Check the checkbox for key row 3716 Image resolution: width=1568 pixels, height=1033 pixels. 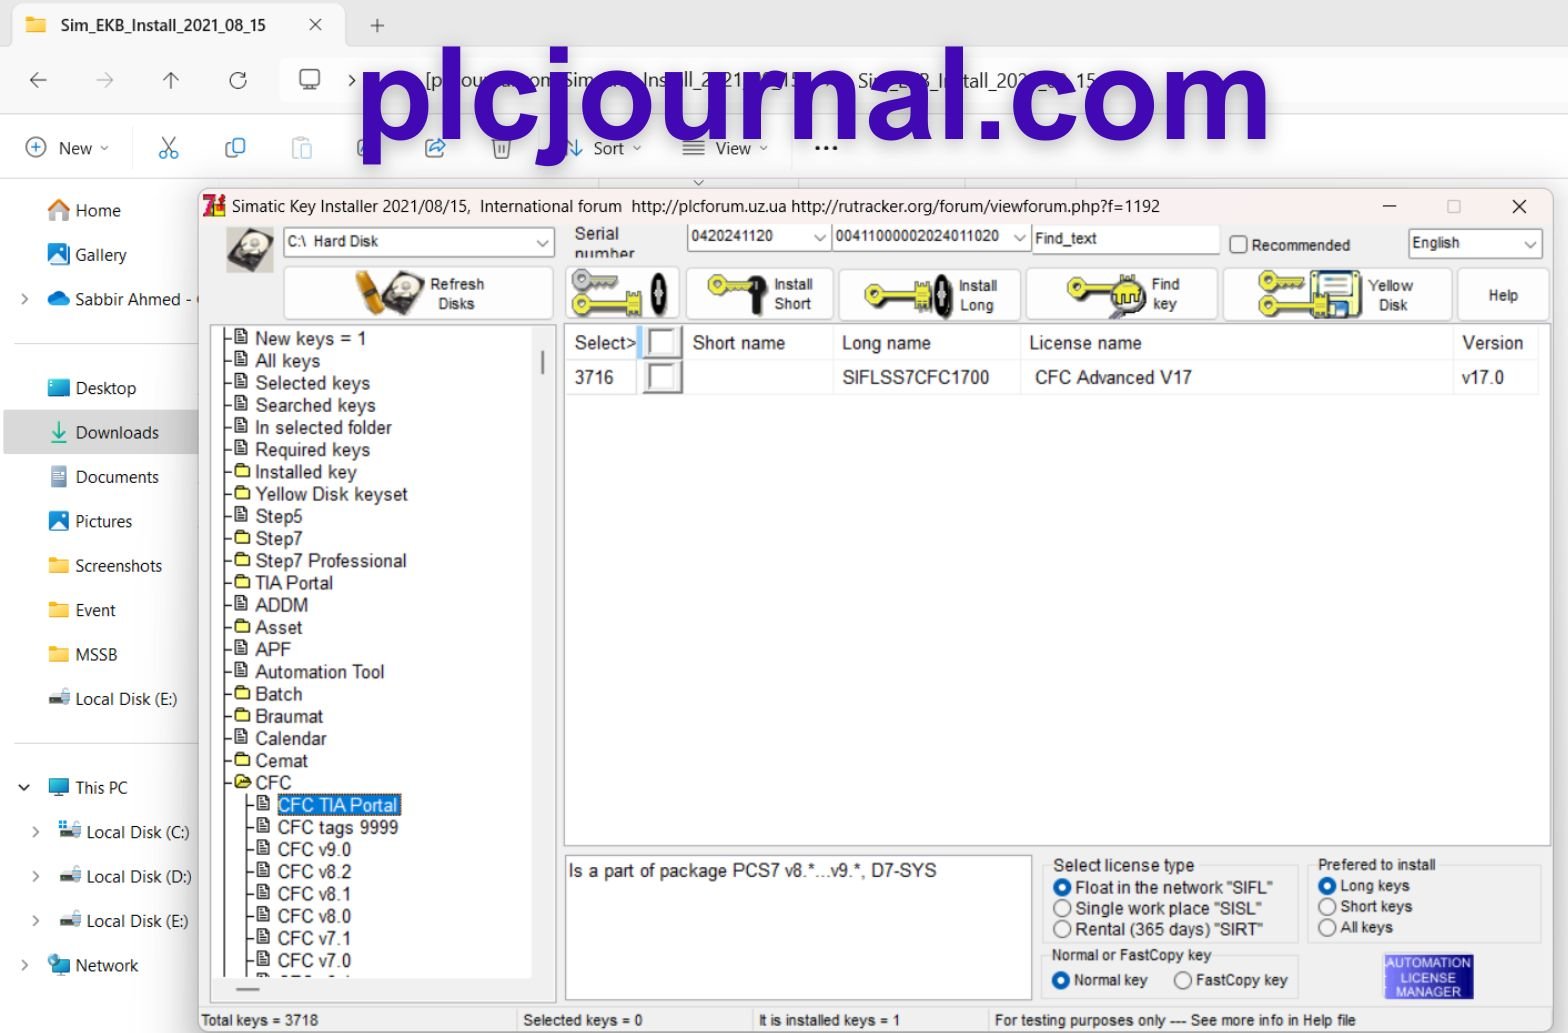(x=662, y=377)
